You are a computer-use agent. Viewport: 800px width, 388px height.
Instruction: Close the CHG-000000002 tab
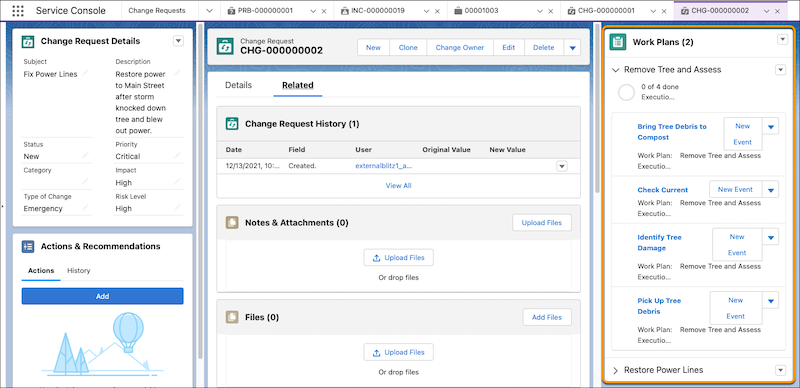pos(777,11)
